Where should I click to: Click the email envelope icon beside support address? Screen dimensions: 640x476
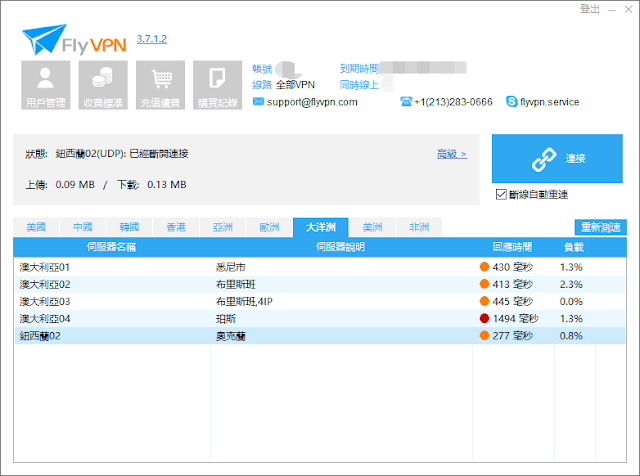tap(258, 101)
